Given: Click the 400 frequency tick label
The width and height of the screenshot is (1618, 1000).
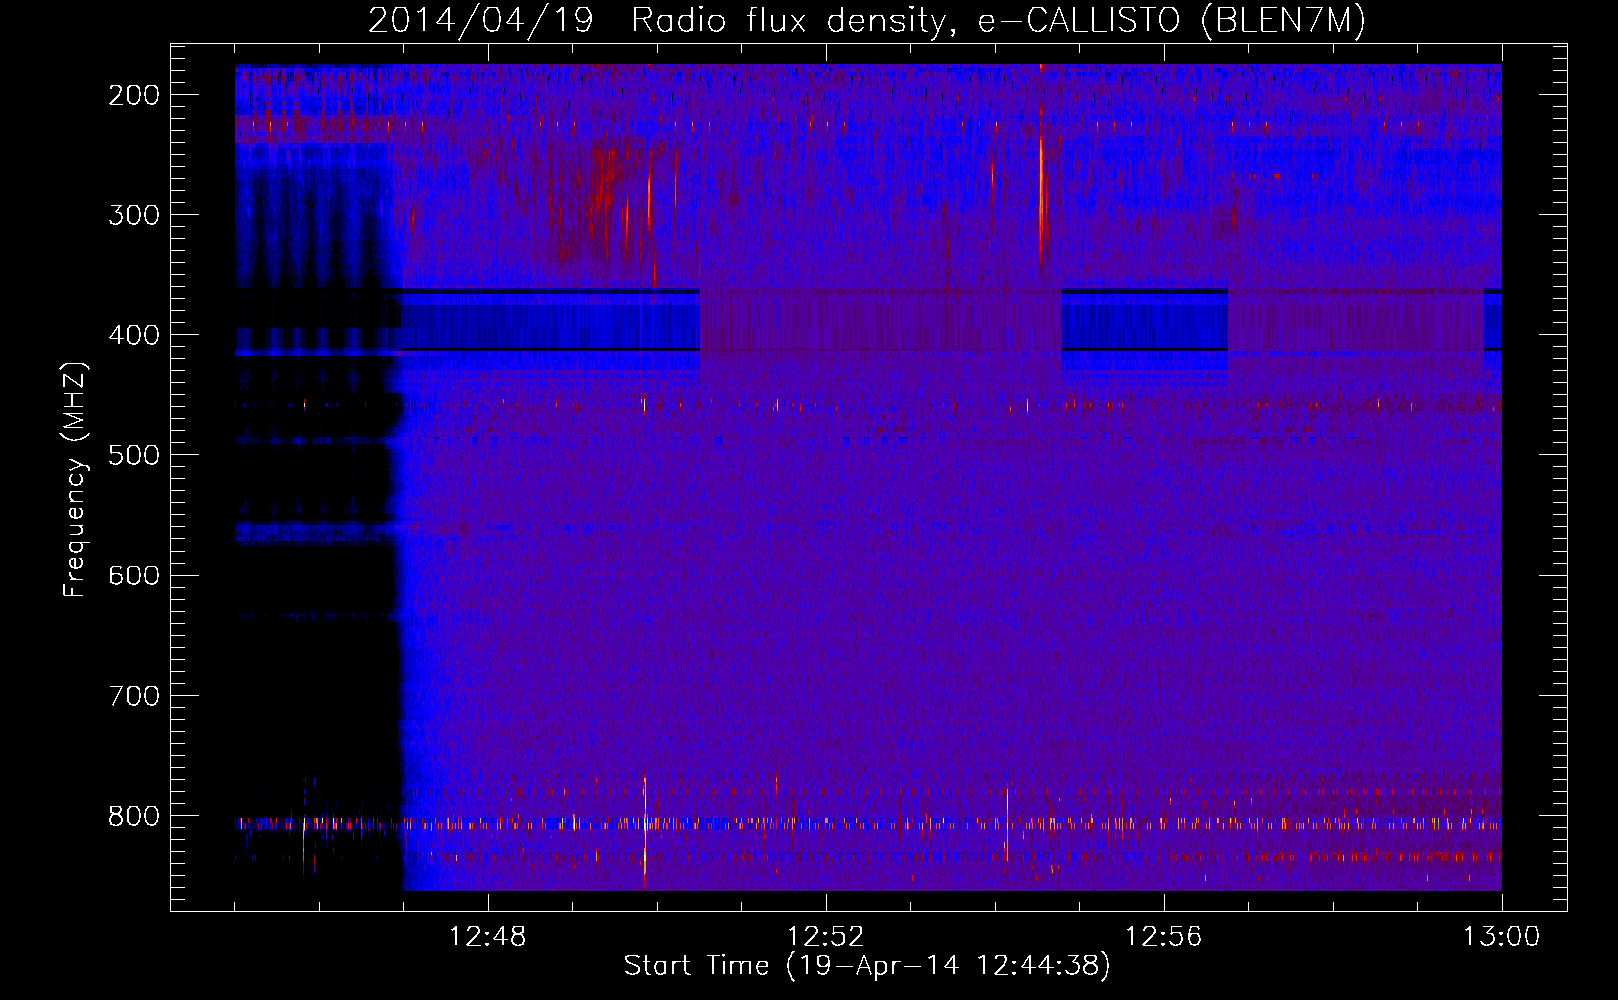Looking at the screenshot, I should click(134, 335).
